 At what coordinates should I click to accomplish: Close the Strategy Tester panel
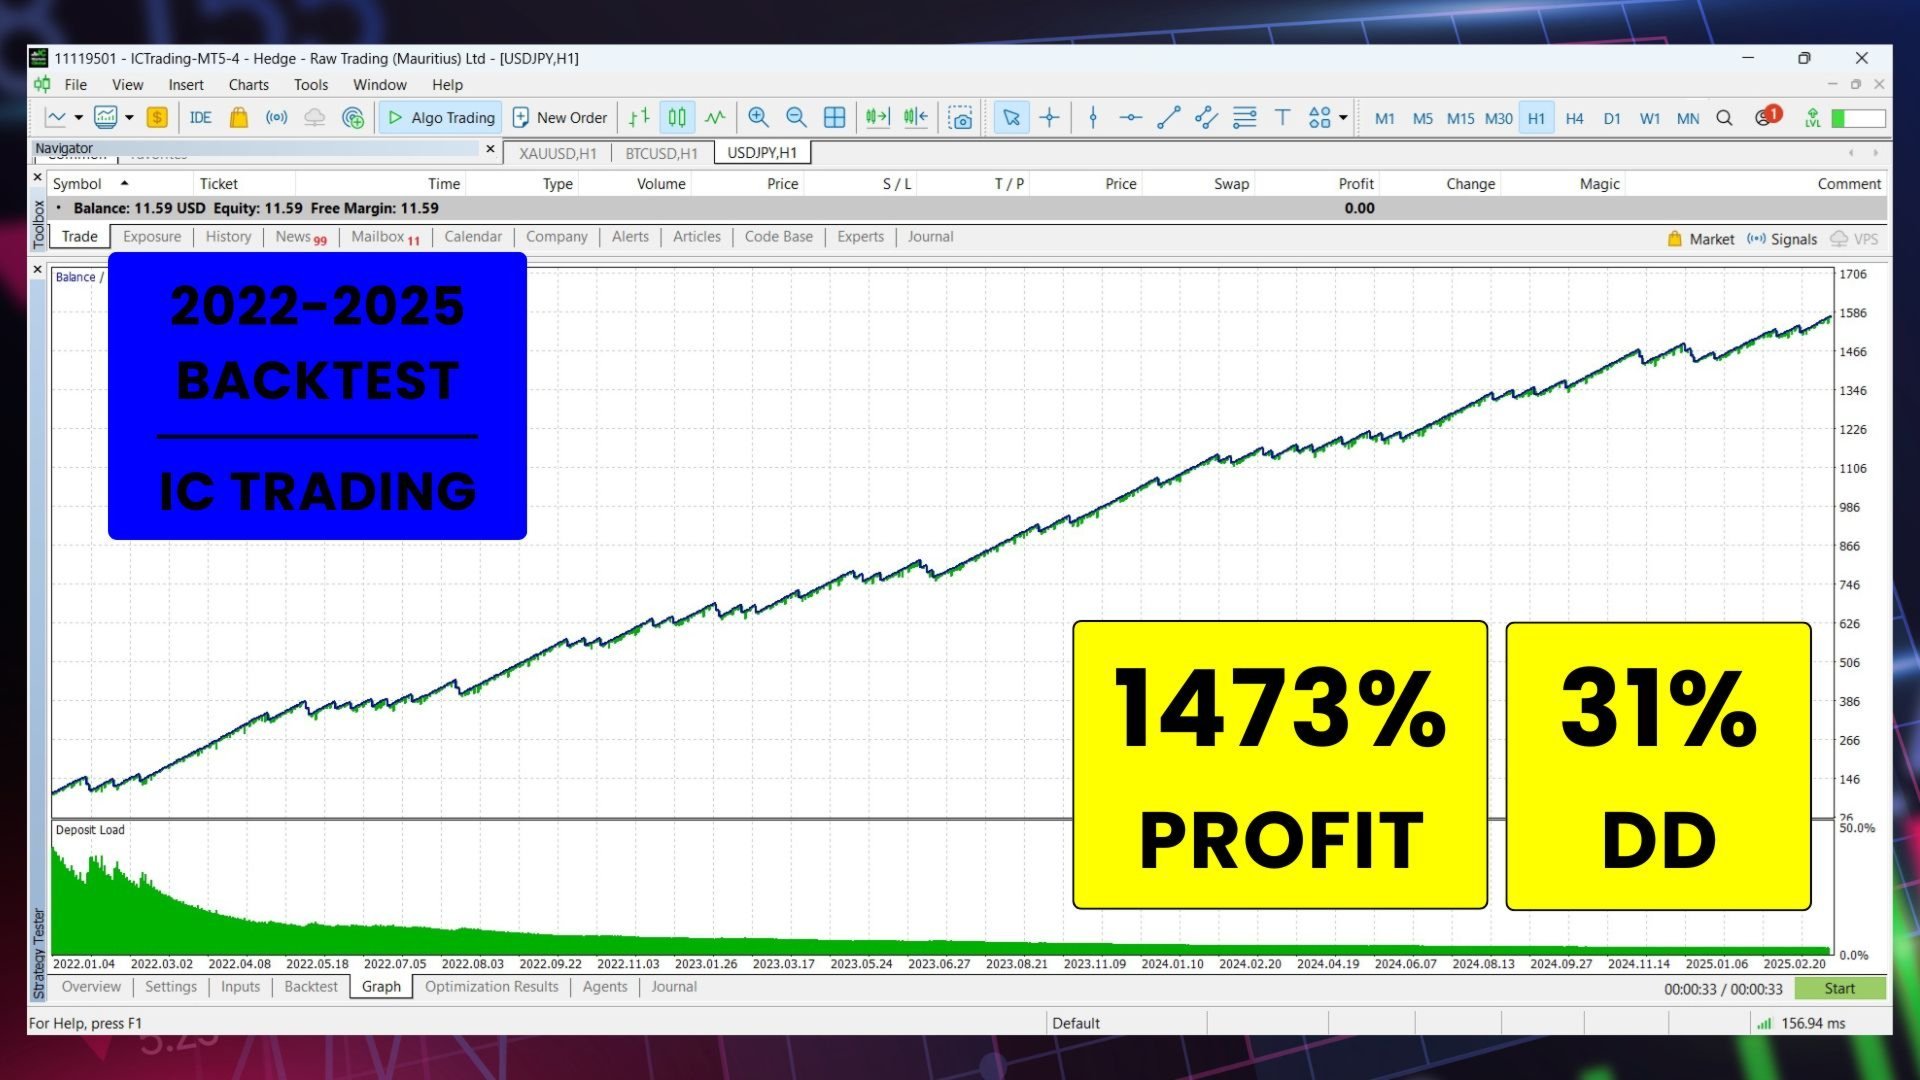(x=38, y=269)
